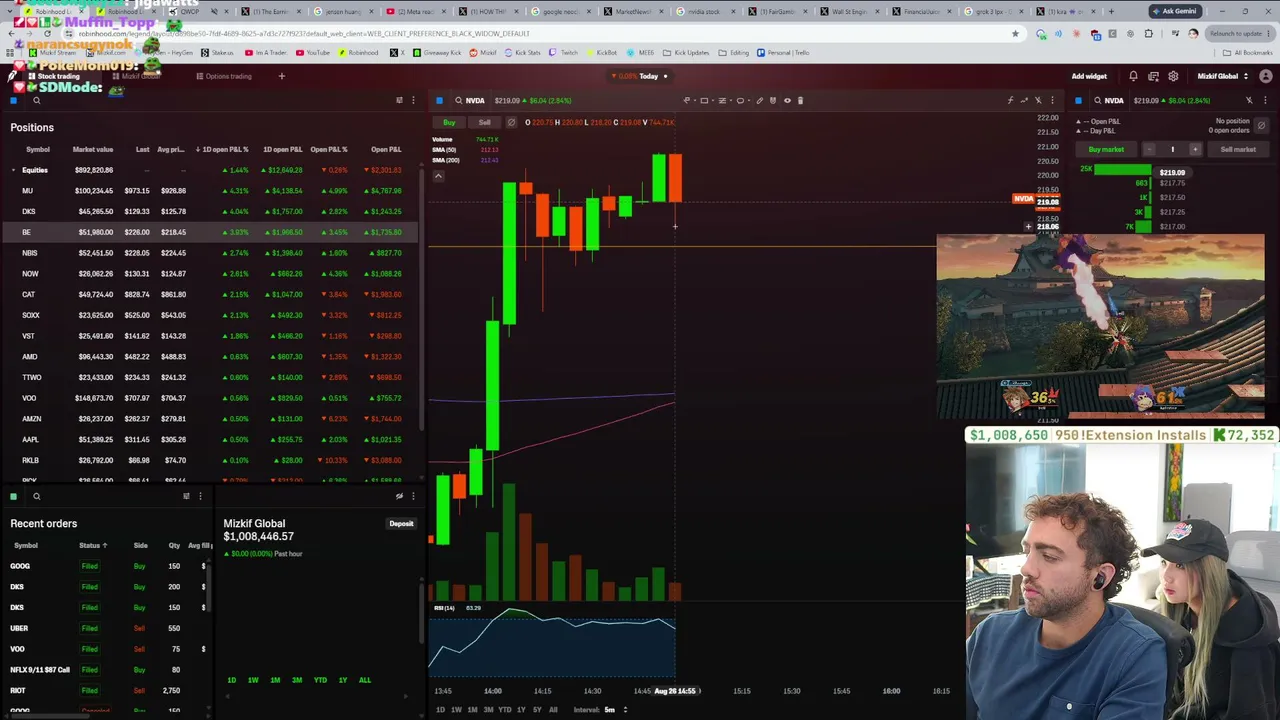
Task: Open the NVDA chart widget three-dot menu
Action: click(x=1053, y=100)
